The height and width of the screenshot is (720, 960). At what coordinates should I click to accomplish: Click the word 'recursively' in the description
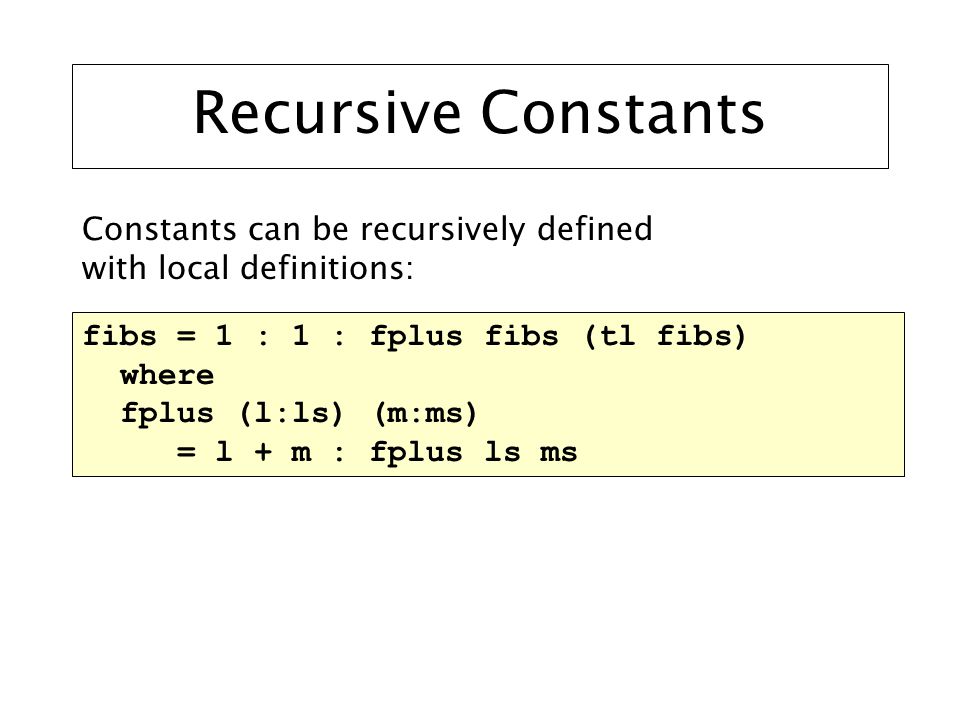point(443,230)
